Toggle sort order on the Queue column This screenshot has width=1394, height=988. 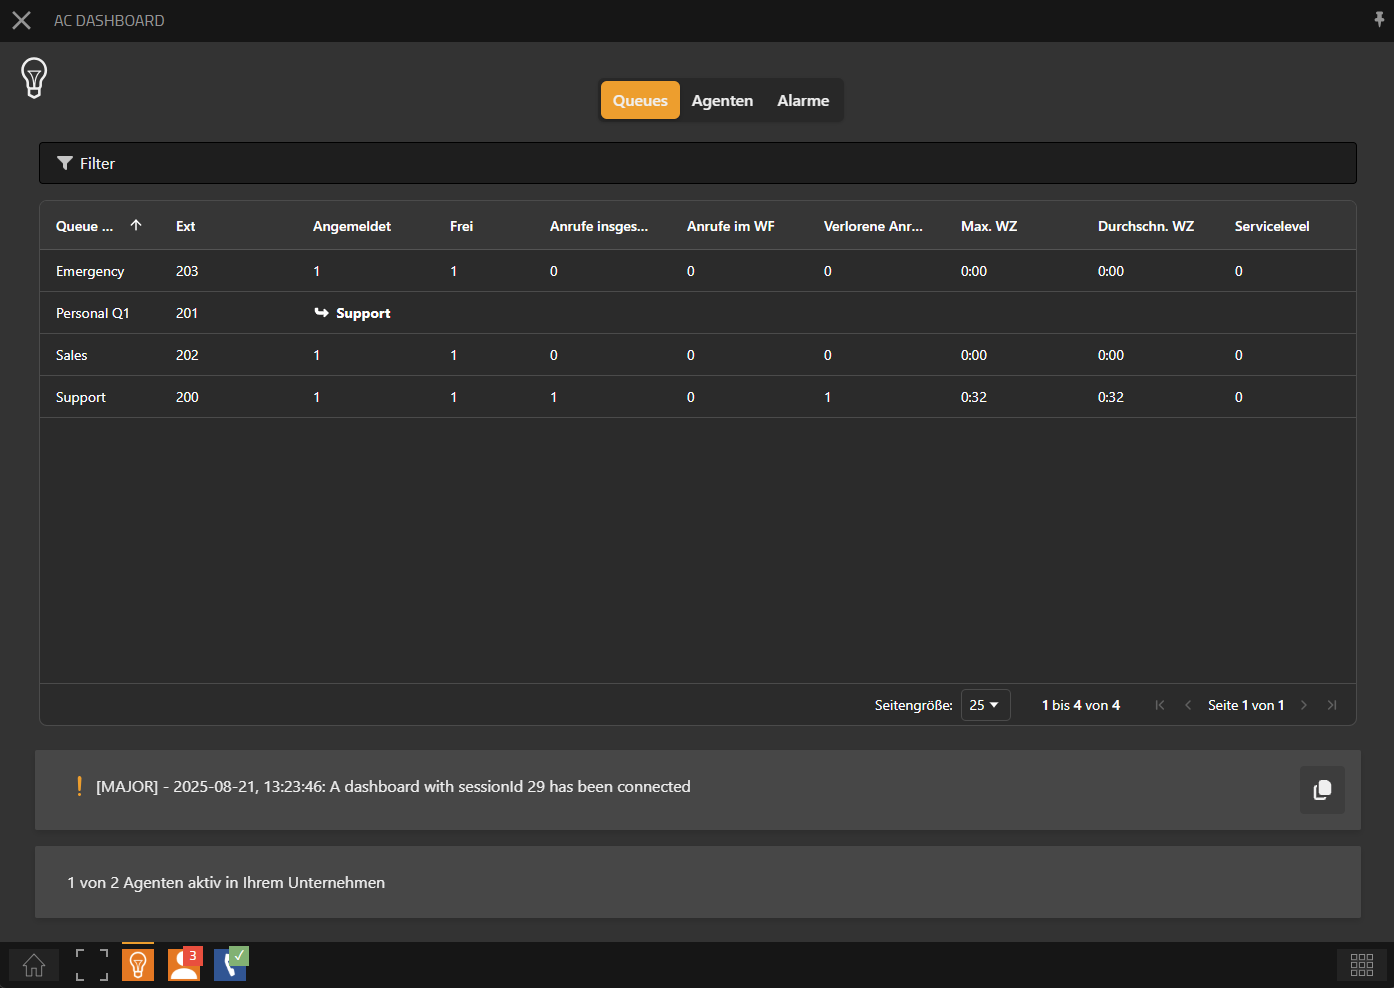(85, 226)
